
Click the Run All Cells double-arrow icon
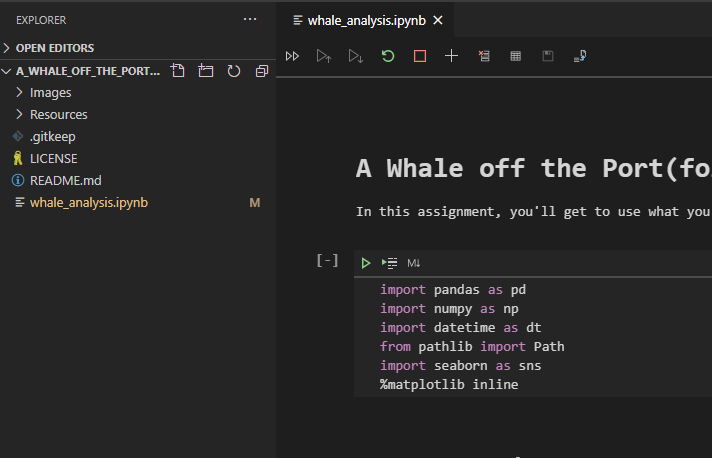coord(292,56)
